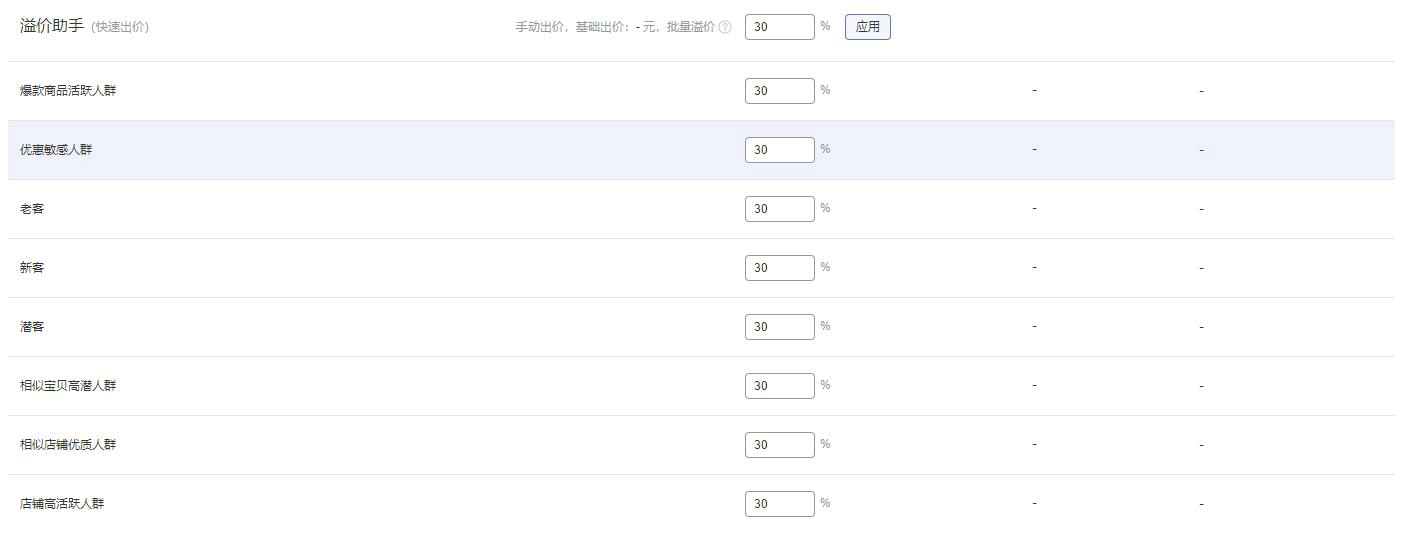Select the 相似店铺优质人群 row label

68,445
